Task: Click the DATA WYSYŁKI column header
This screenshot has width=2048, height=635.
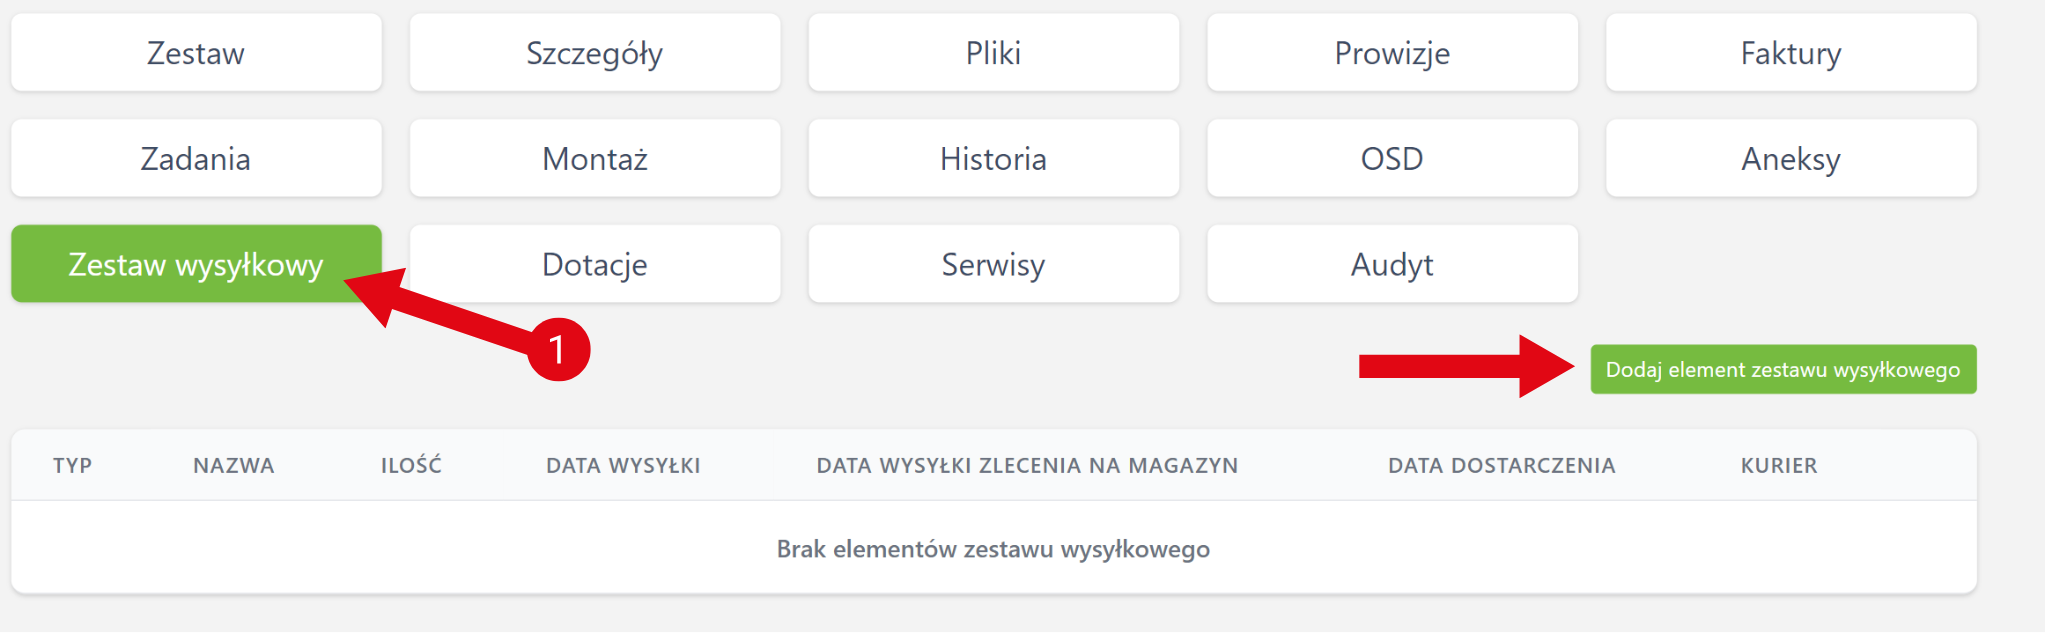Action: 623,466
